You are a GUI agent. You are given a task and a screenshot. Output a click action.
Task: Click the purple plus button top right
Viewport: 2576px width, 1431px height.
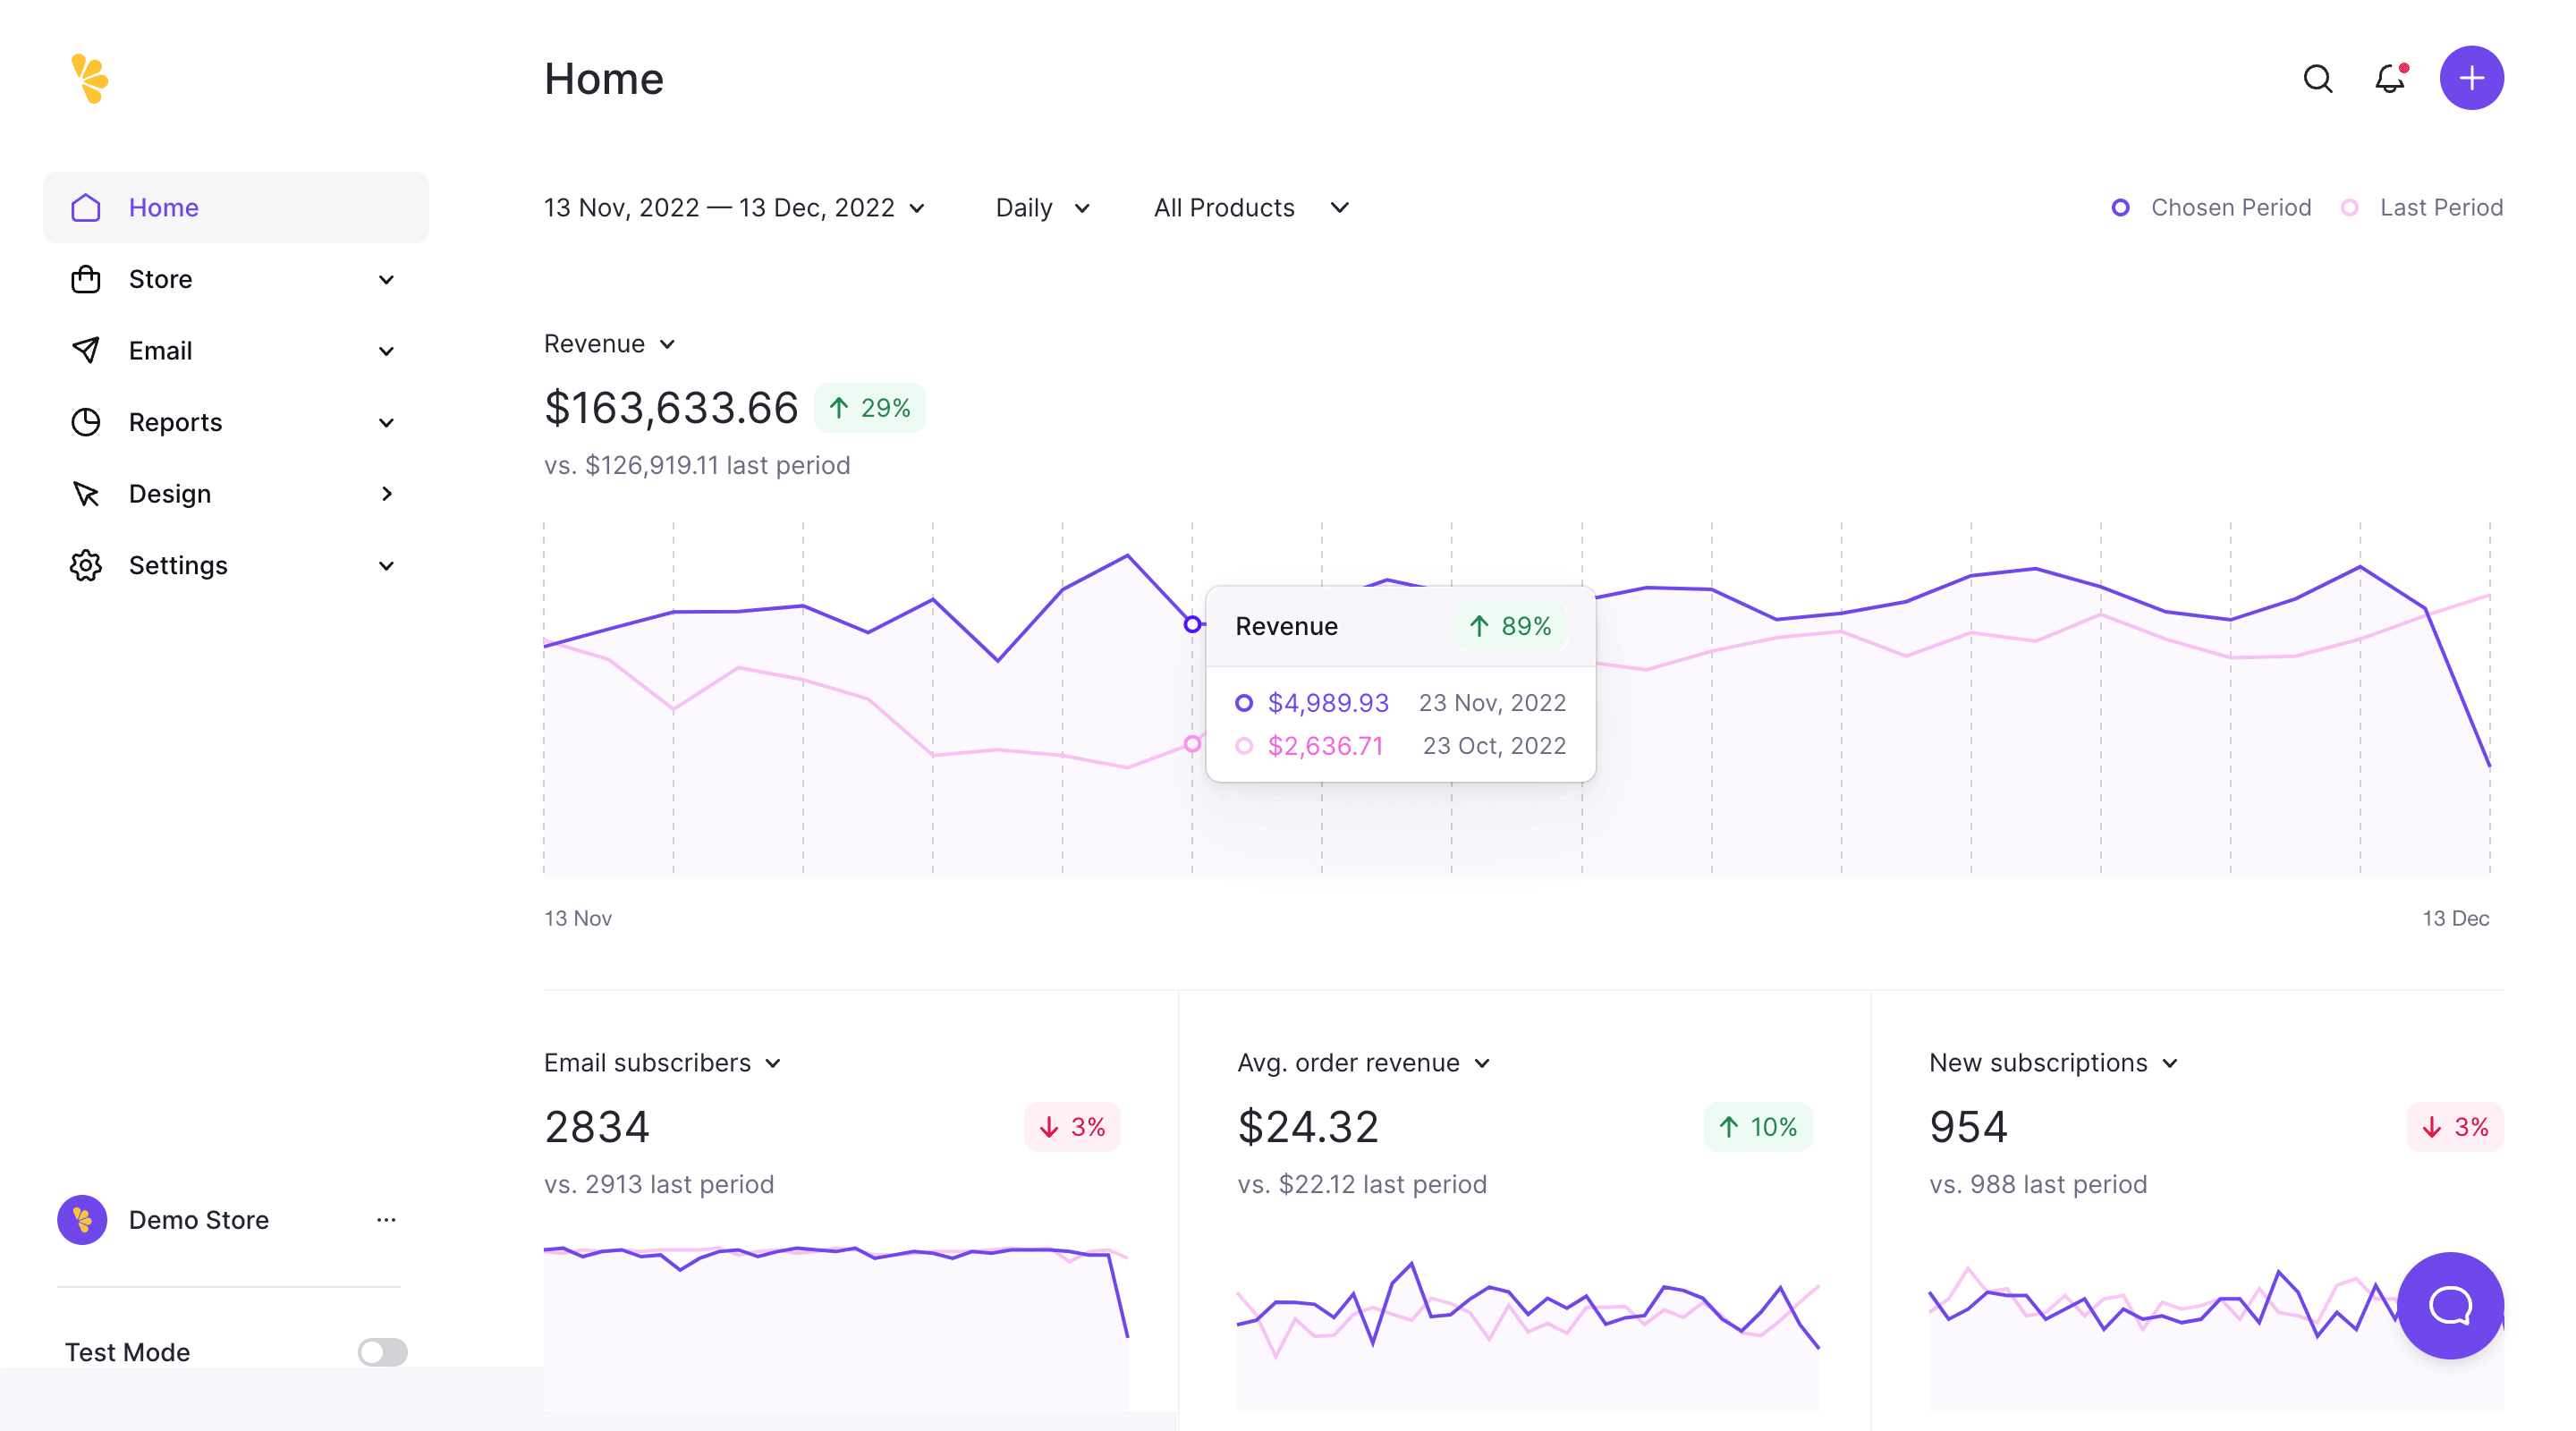click(x=2469, y=78)
